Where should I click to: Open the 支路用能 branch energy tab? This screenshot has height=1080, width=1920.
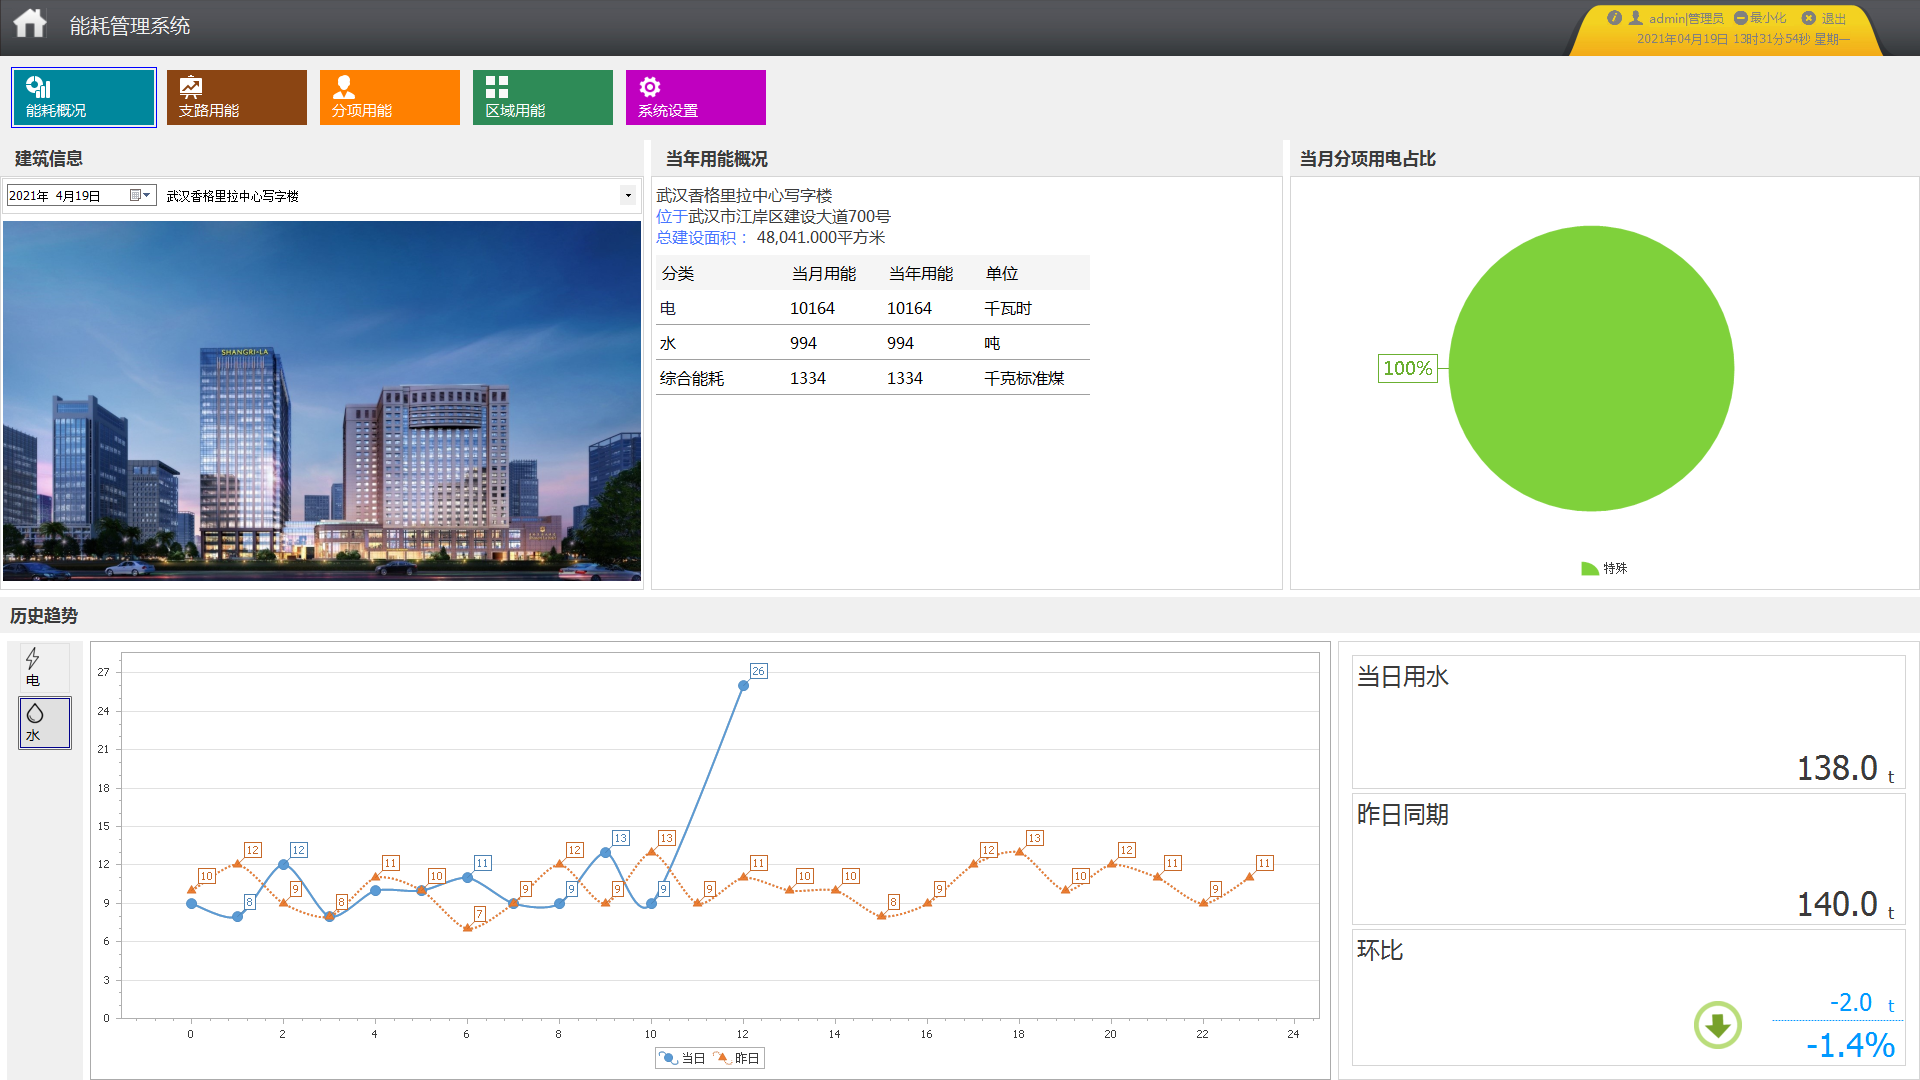point(237,97)
